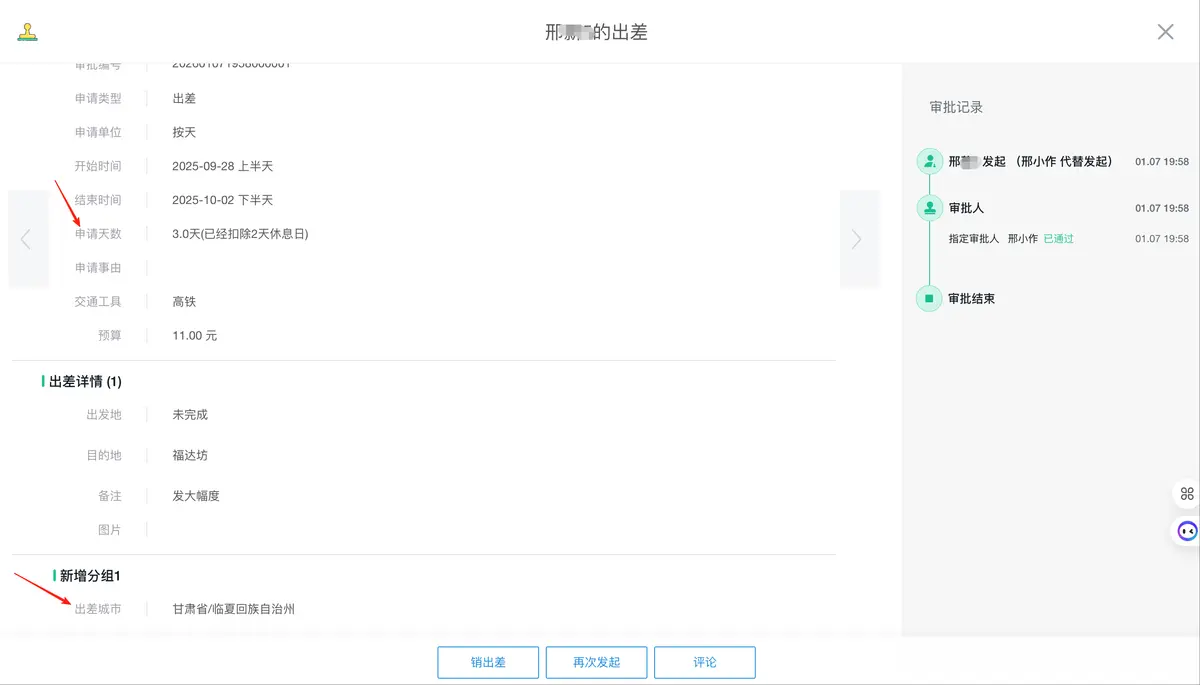
Task: Click the 销出差 button
Action: [x=488, y=662]
